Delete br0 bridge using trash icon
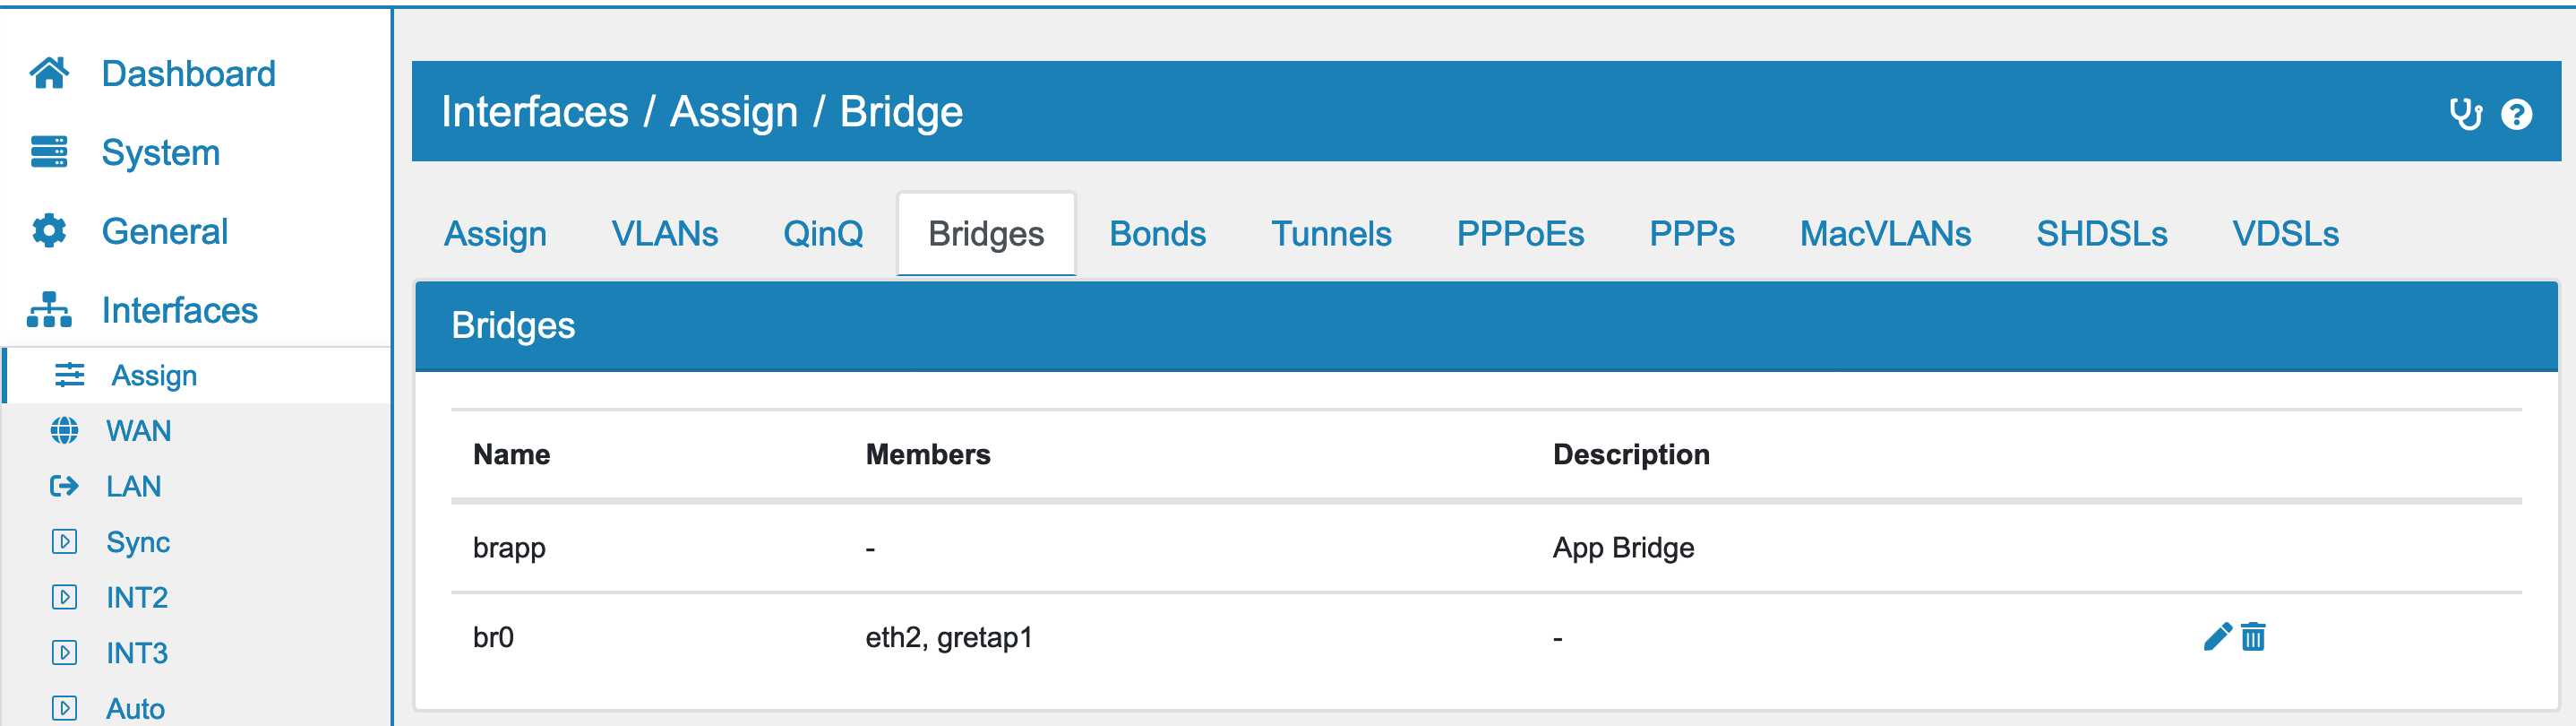 [x=2253, y=637]
